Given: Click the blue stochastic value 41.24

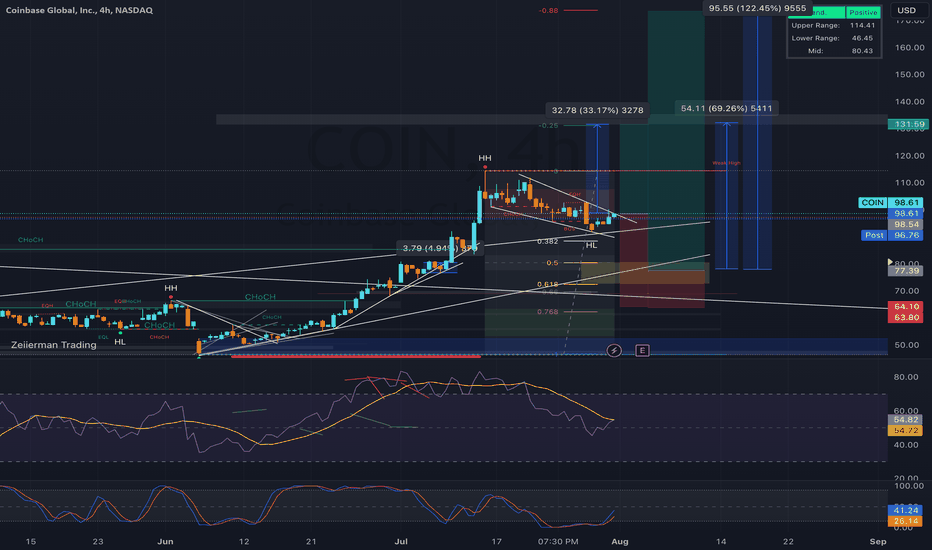Looking at the screenshot, I should pos(905,510).
